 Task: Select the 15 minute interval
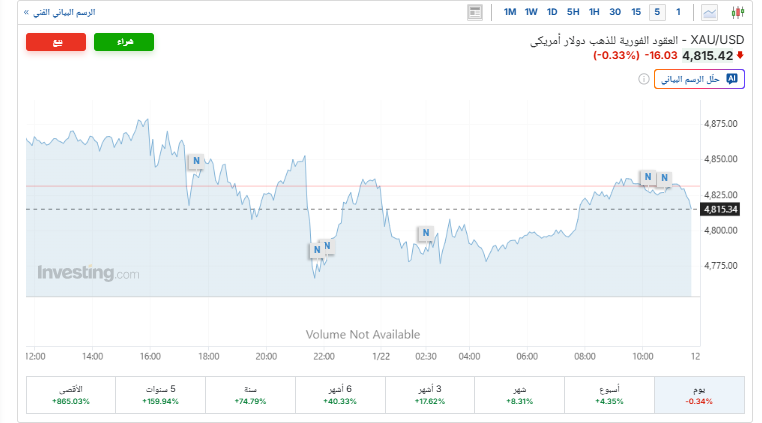636,12
